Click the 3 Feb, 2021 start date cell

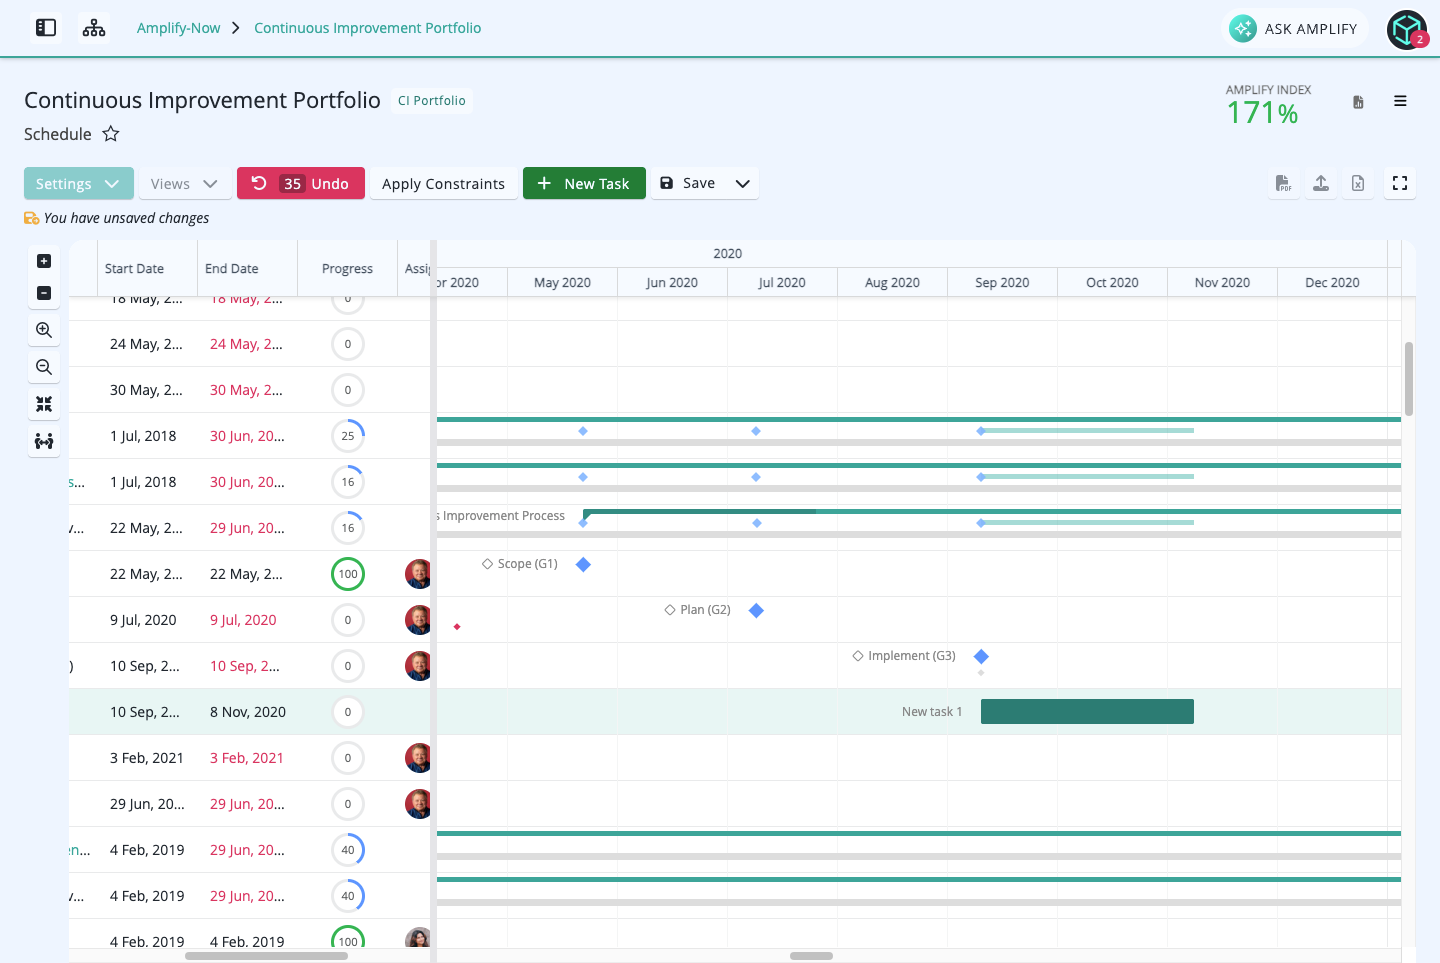147,758
